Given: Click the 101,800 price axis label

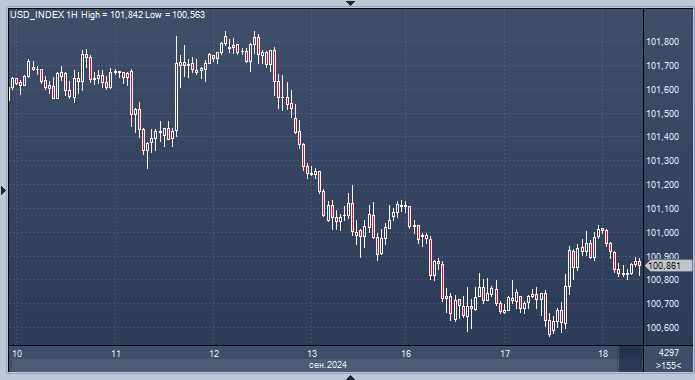Looking at the screenshot, I should [663, 42].
